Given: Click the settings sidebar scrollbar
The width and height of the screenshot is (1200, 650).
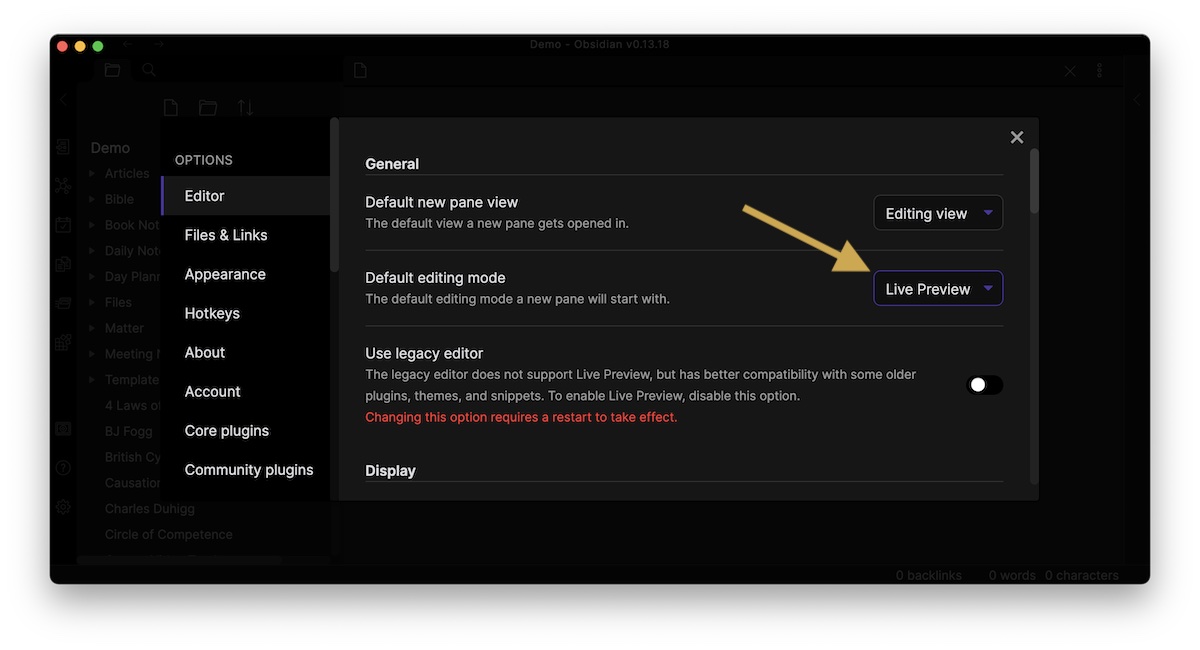Looking at the screenshot, I should (x=335, y=195).
